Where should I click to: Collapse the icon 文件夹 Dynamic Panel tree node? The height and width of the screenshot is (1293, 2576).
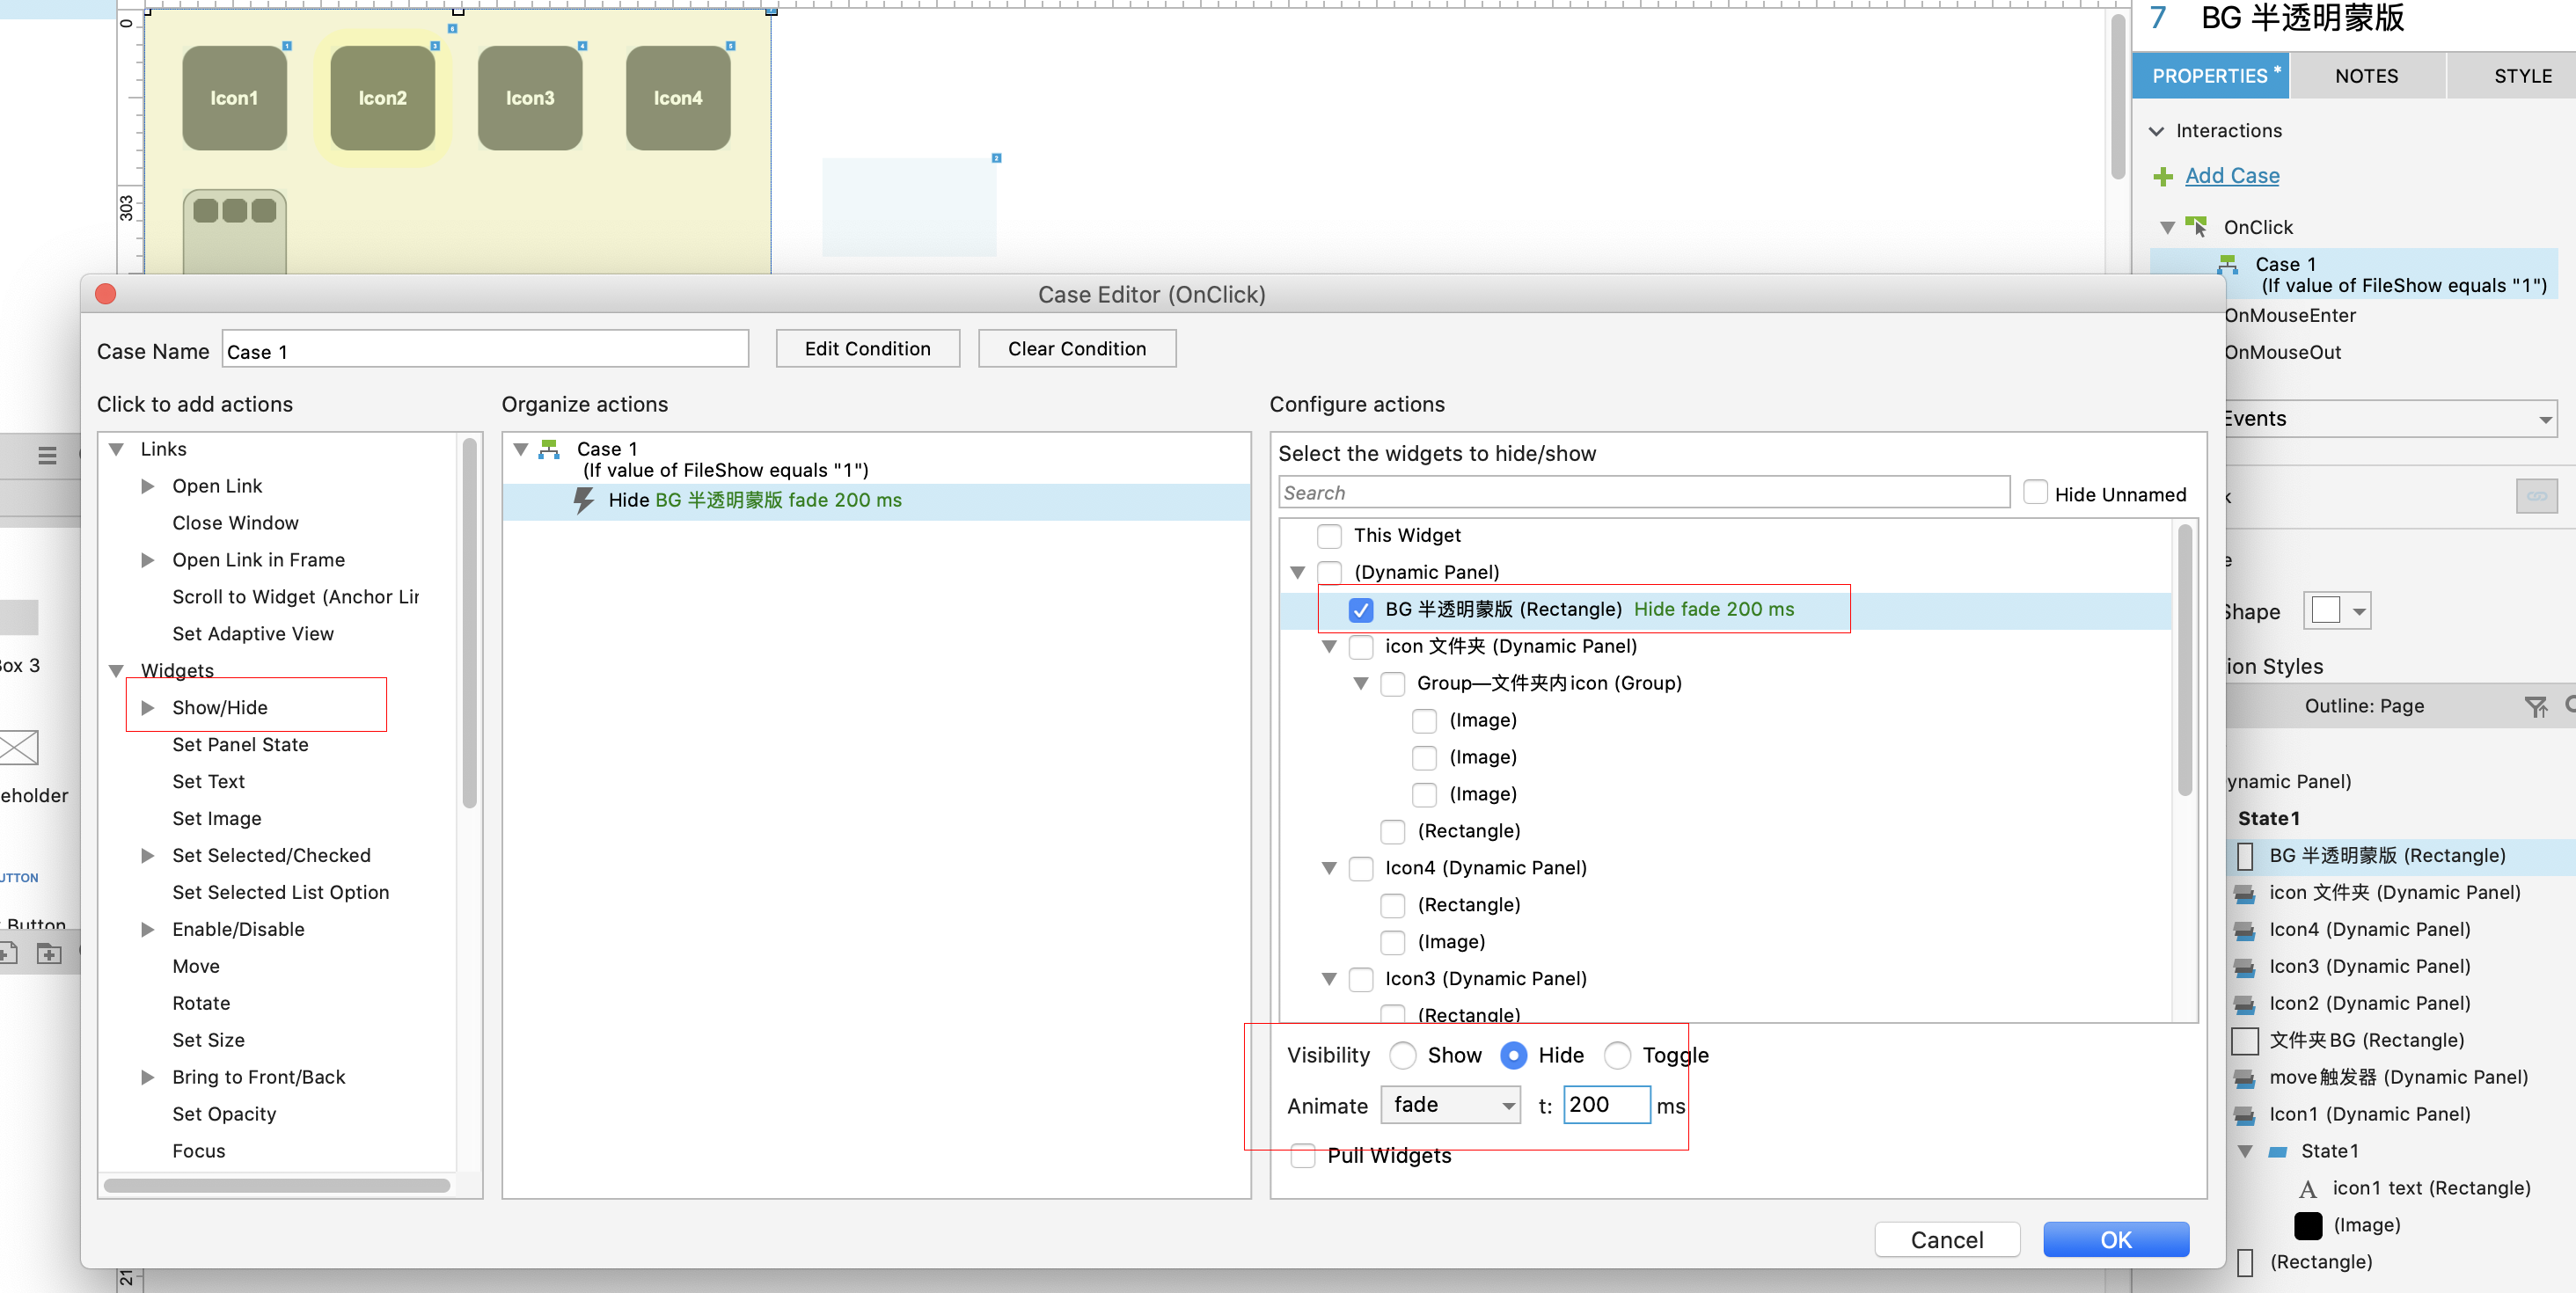(1329, 647)
